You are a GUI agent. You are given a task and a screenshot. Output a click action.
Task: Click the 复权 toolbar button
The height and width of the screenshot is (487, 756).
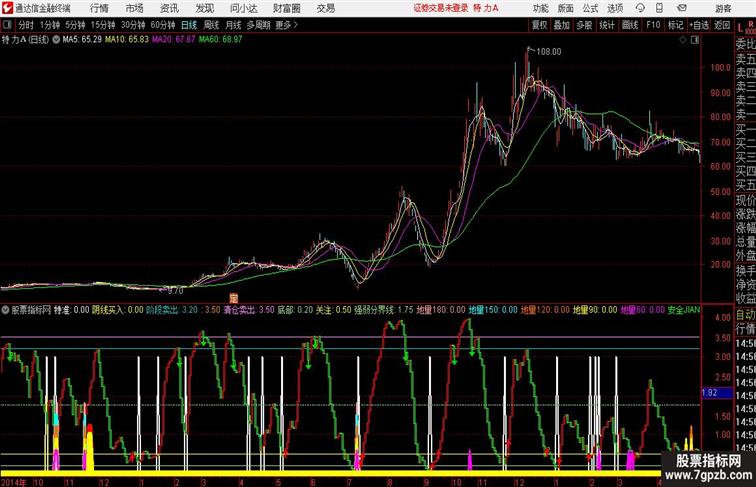point(539,25)
